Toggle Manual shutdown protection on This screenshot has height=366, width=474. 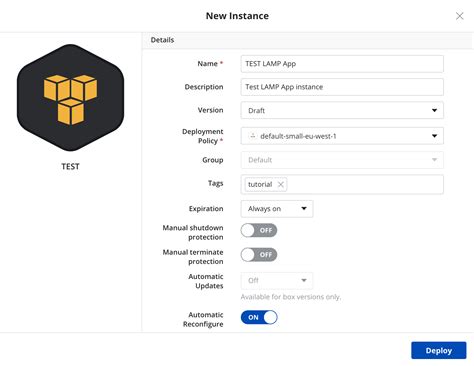click(259, 230)
